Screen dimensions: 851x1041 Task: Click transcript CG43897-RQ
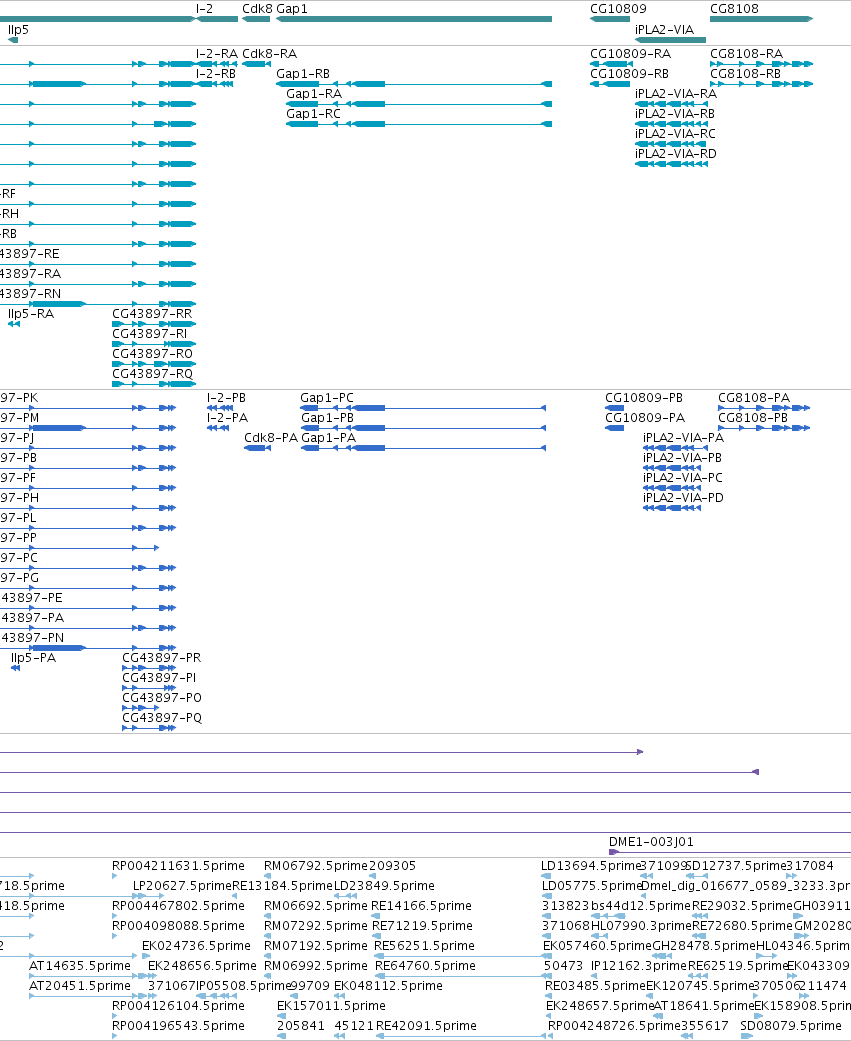click(152, 373)
